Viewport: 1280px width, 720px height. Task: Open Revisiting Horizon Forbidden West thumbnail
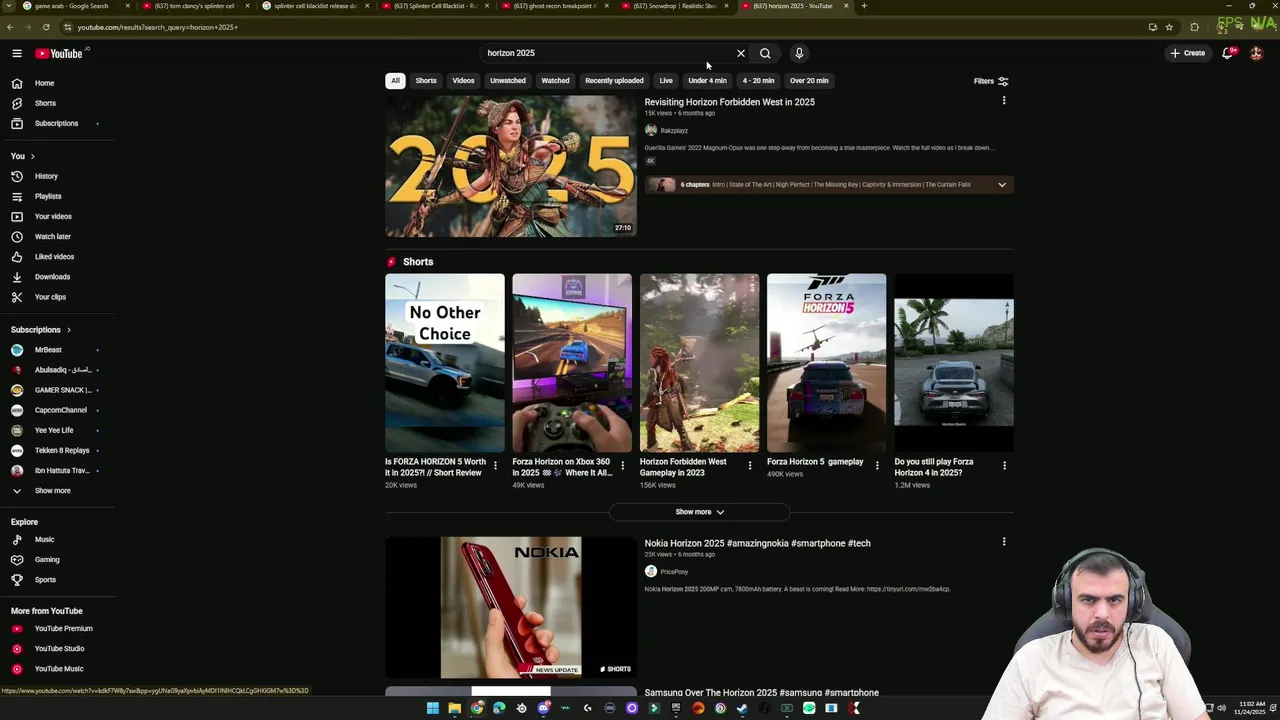point(510,166)
